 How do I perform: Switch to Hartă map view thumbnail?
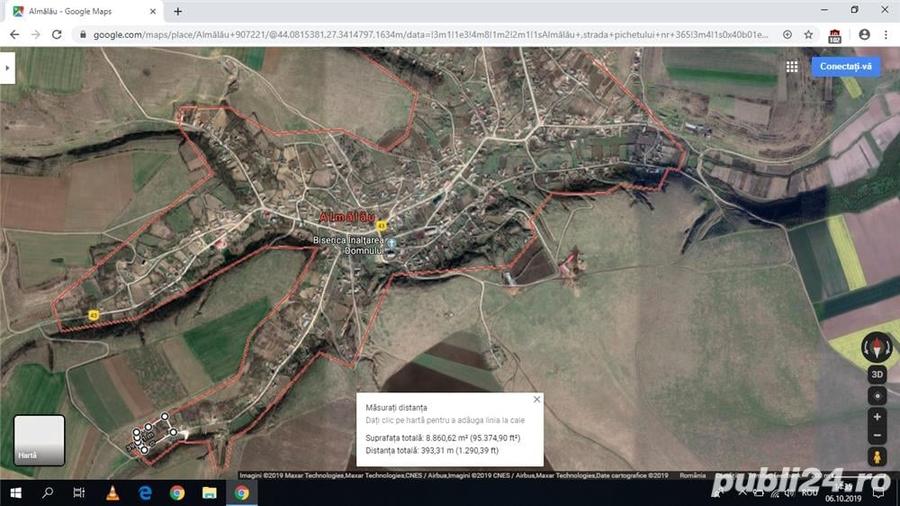(39, 440)
